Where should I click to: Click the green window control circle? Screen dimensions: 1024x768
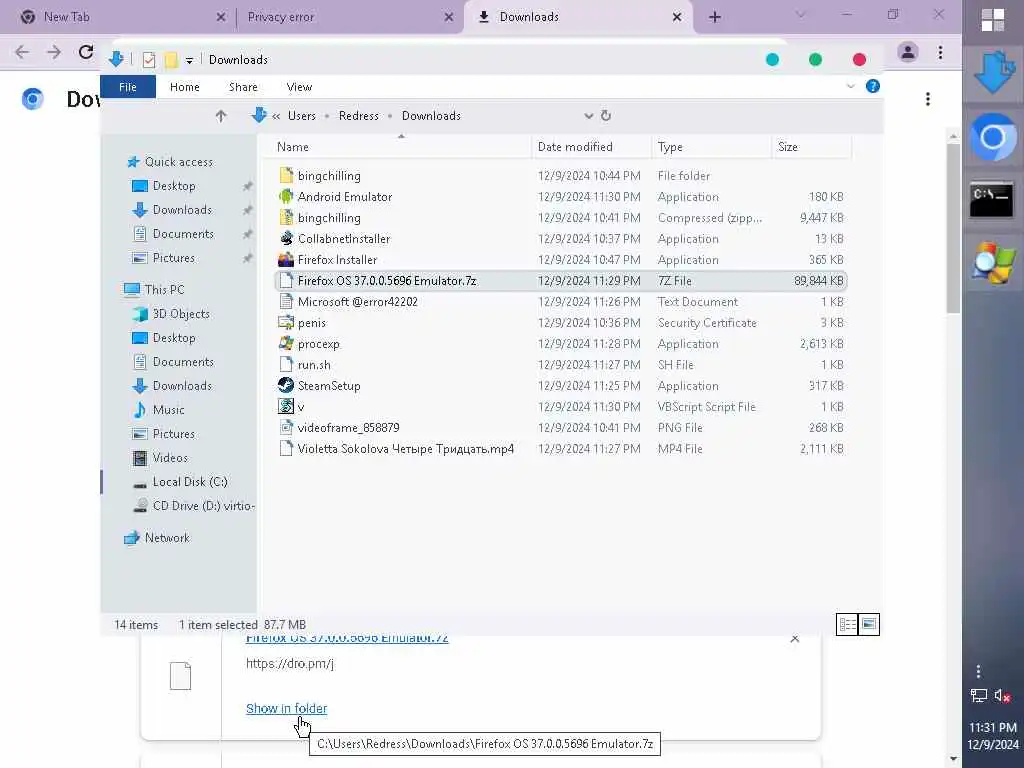coord(816,59)
